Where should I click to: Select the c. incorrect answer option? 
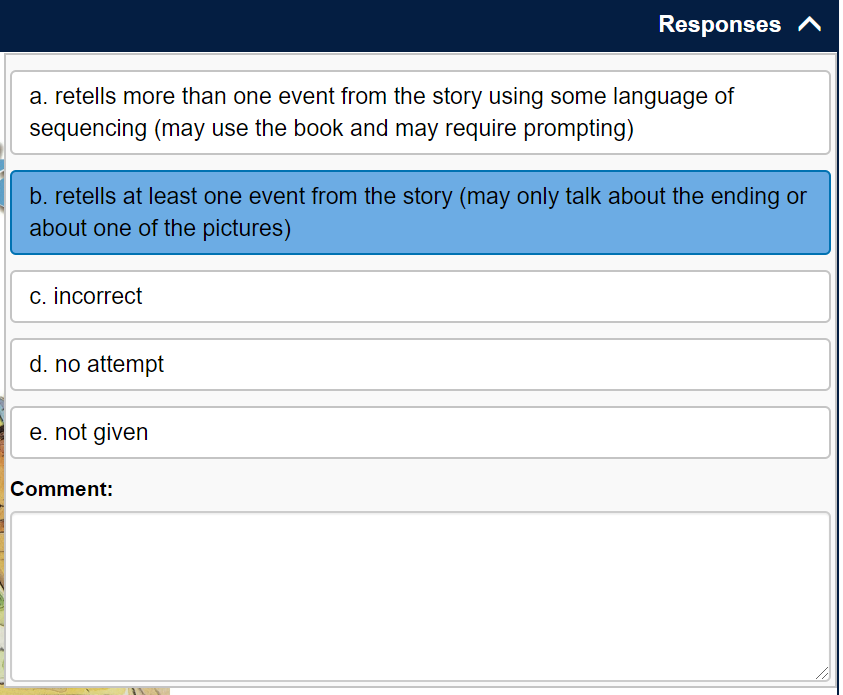[x=420, y=296]
